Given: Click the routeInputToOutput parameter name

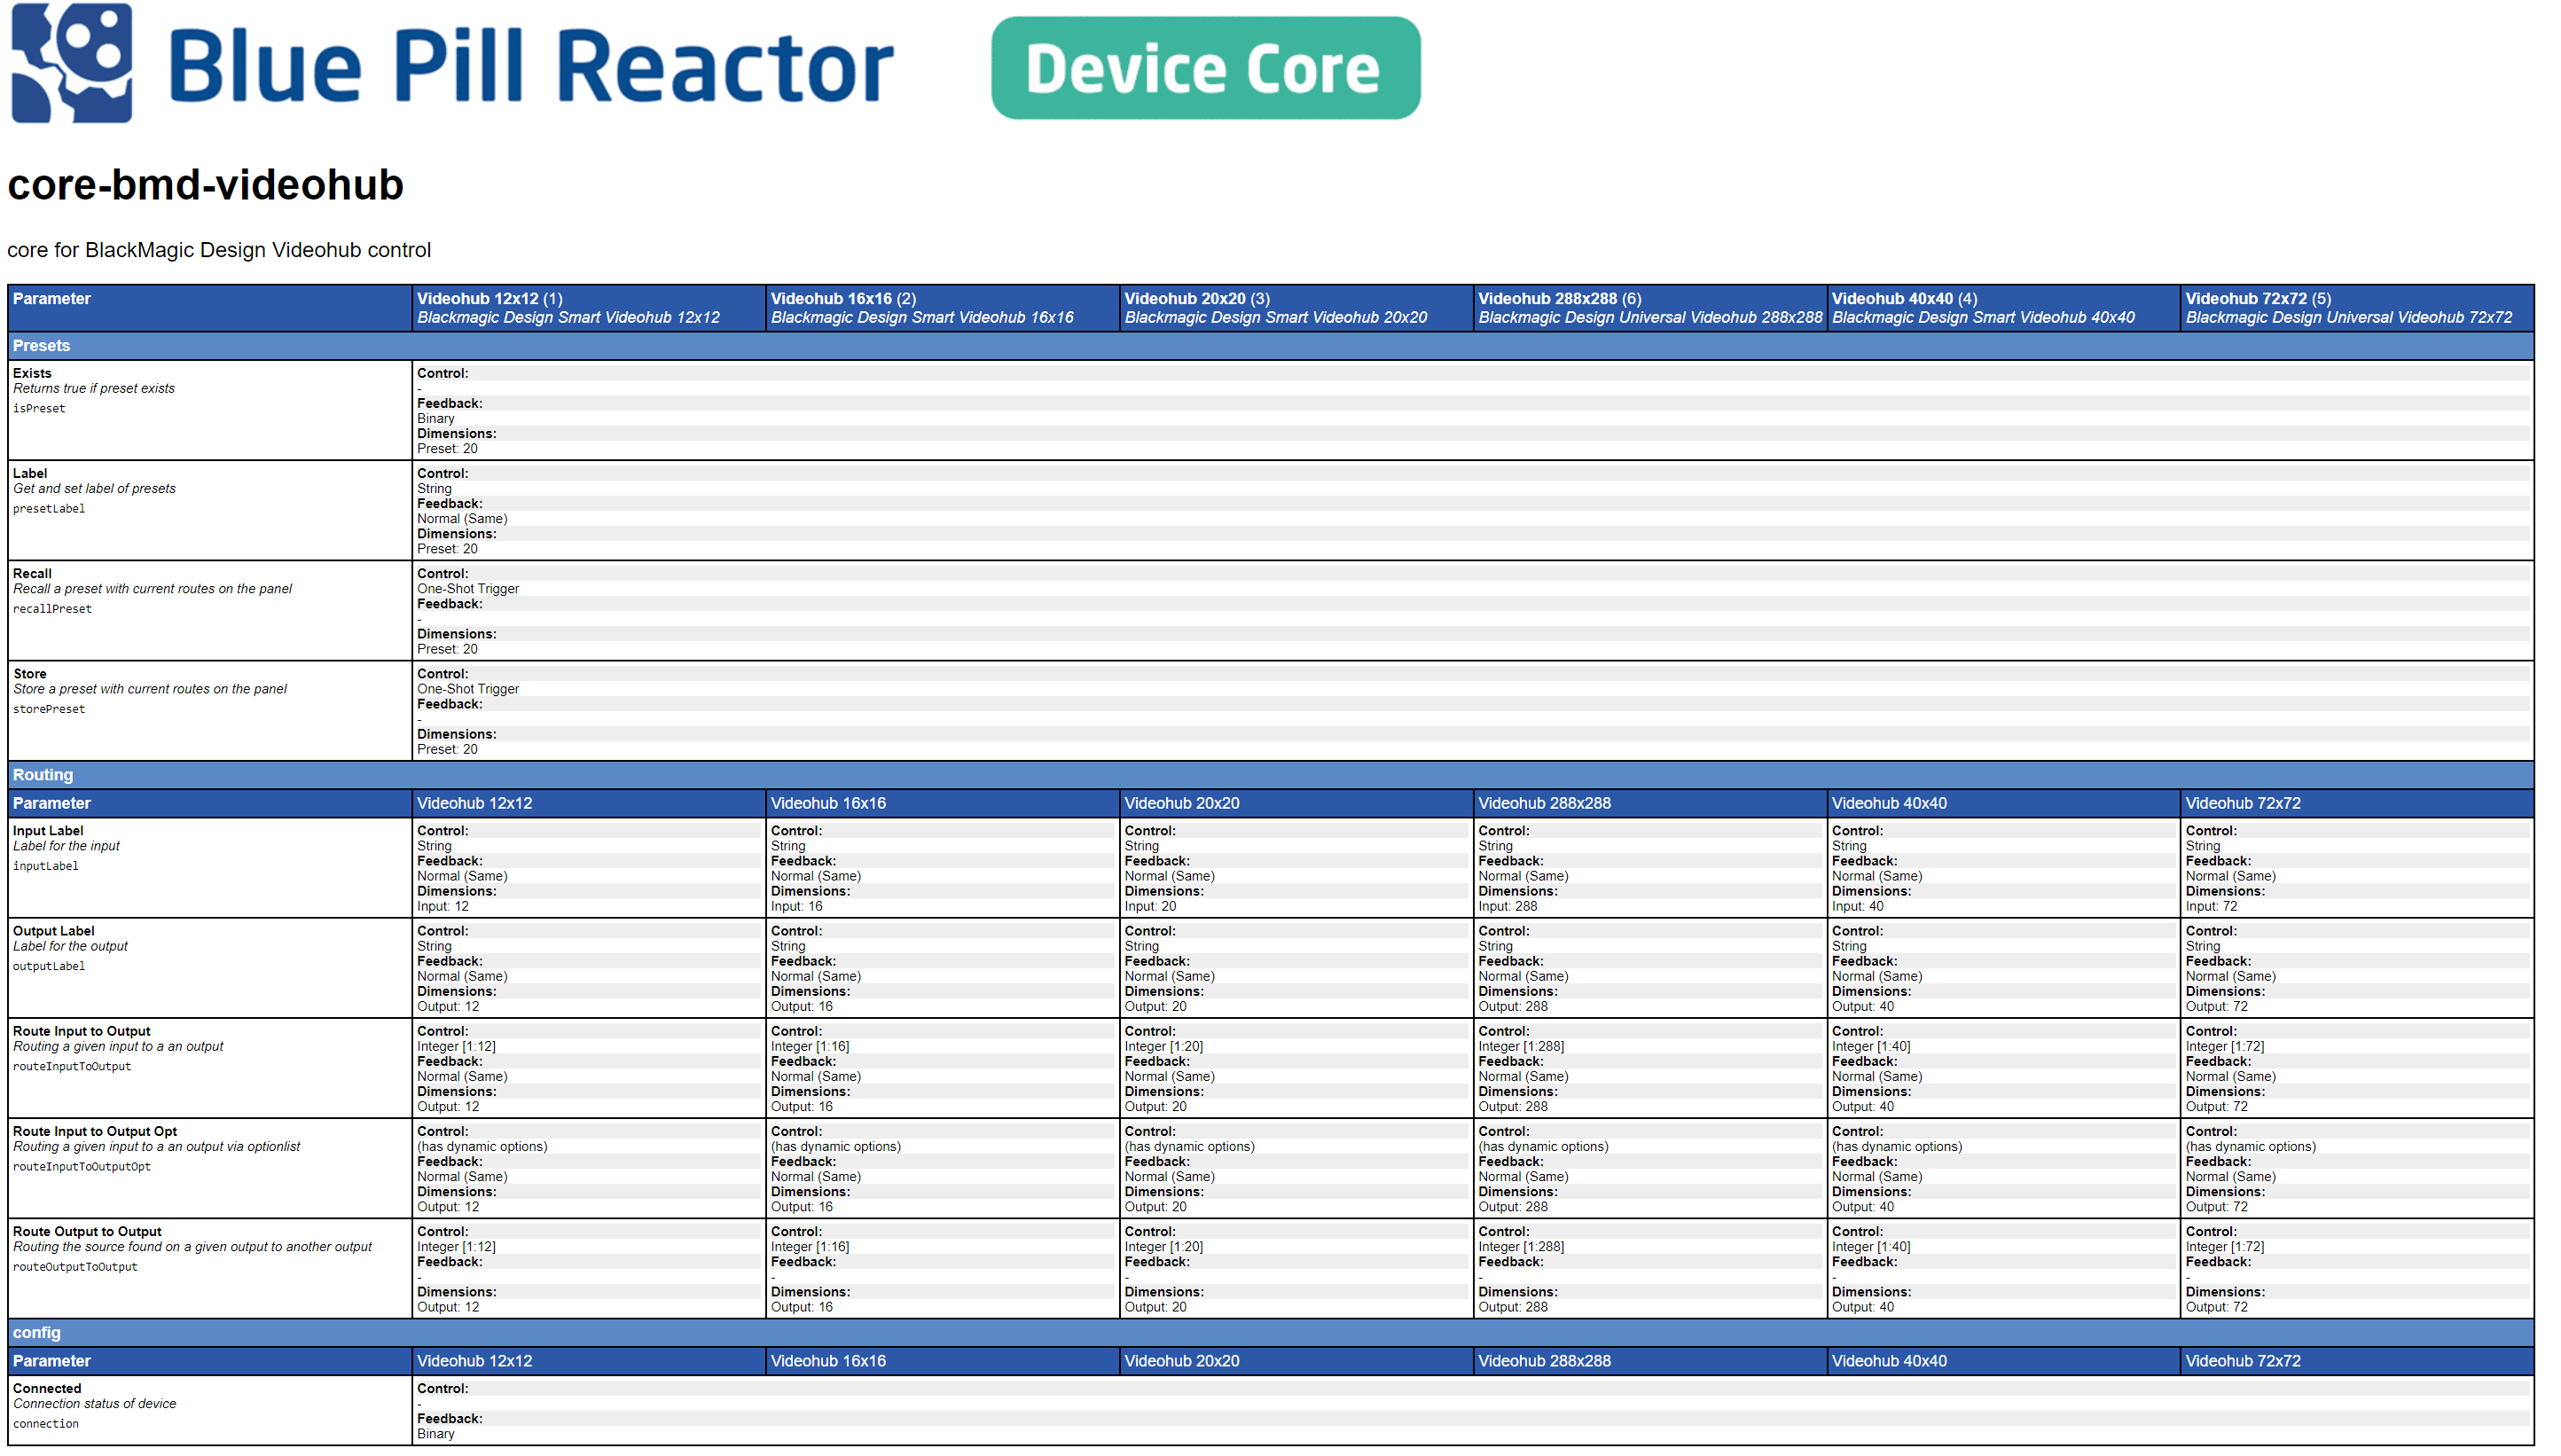Looking at the screenshot, I should [x=72, y=1066].
